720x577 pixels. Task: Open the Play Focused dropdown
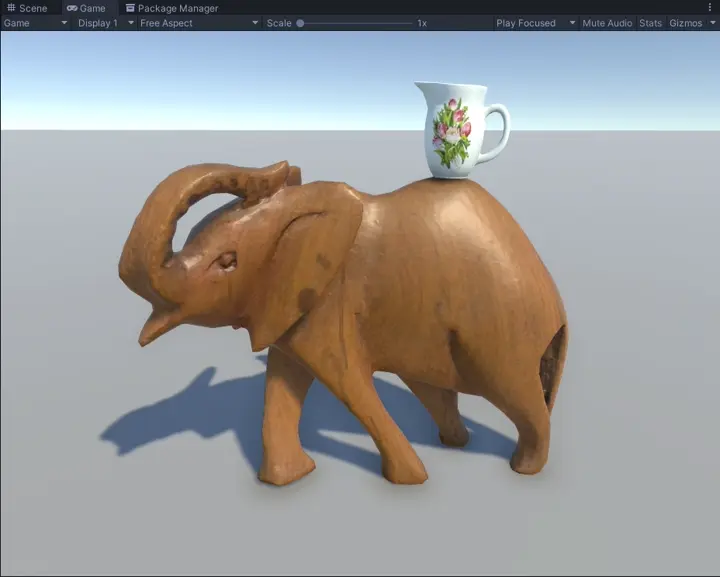pos(535,23)
